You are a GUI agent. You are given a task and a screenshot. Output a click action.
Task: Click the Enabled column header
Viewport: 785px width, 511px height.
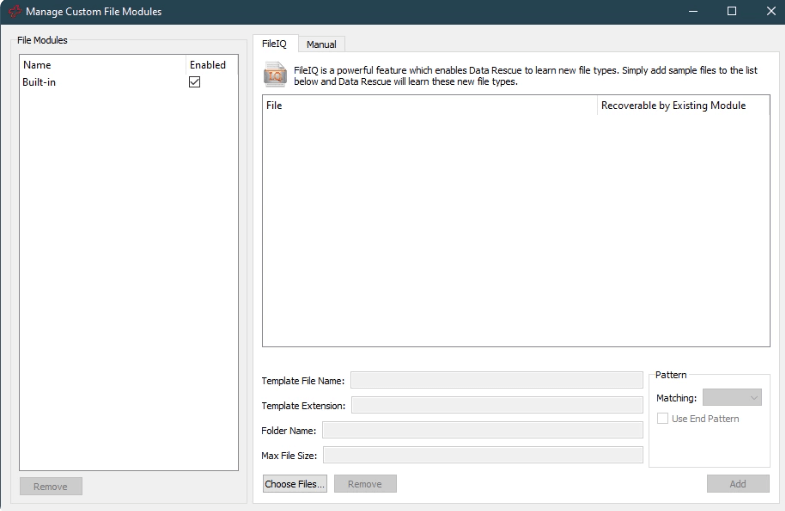[212, 65]
